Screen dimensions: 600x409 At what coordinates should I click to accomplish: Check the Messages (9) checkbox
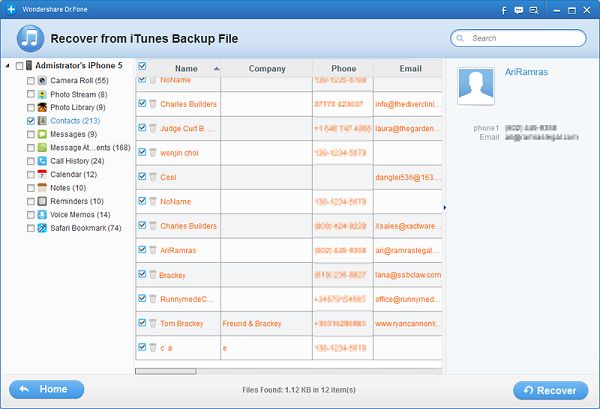click(31, 134)
